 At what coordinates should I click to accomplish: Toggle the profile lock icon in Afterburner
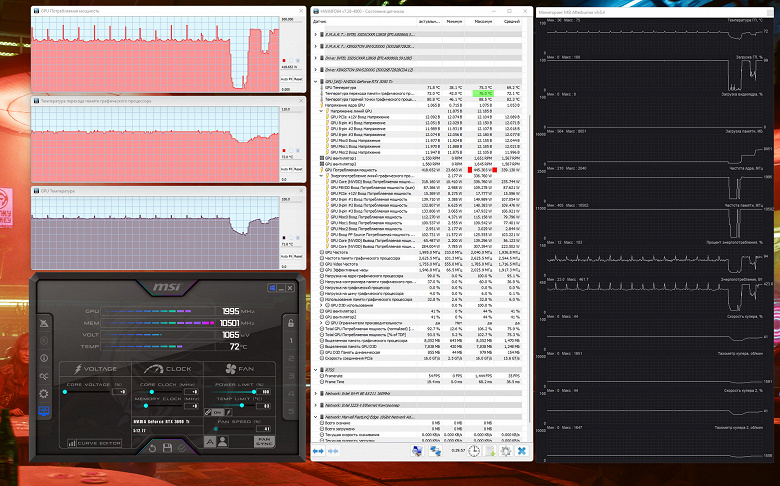tap(291, 323)
